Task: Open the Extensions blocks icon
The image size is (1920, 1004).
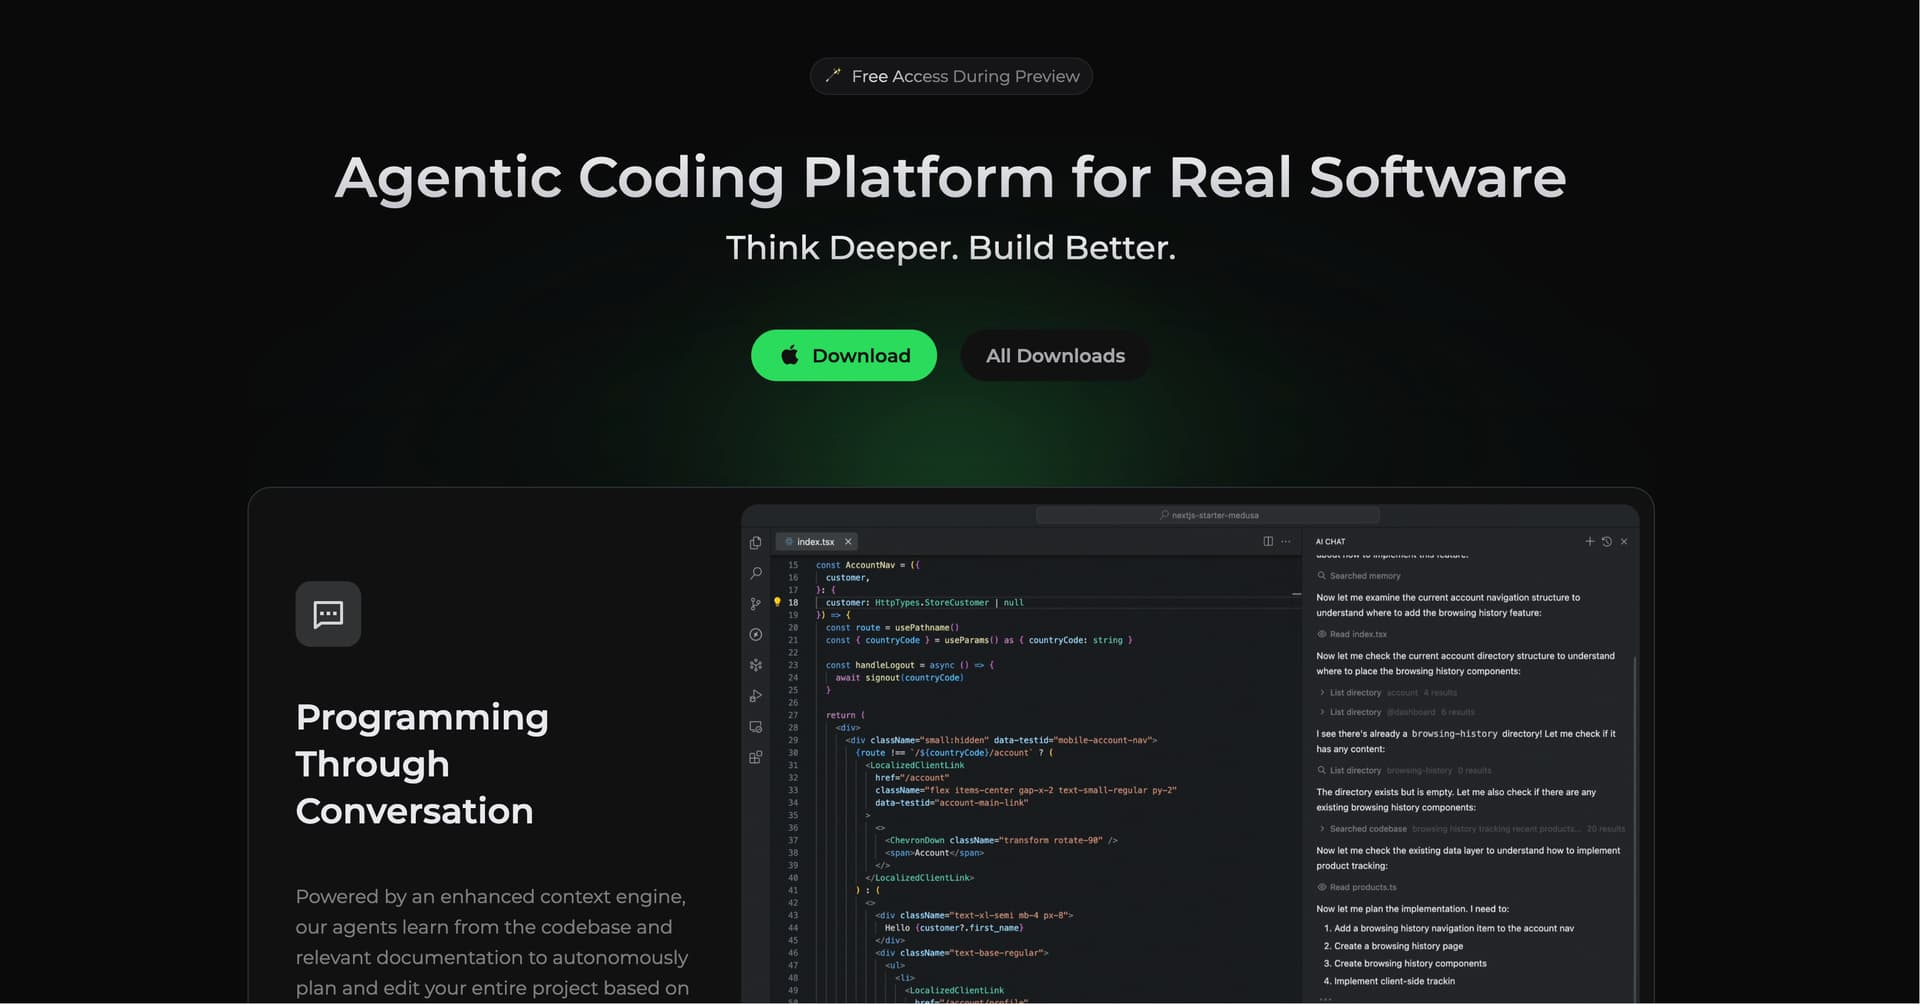Action: tap(755, 757)
